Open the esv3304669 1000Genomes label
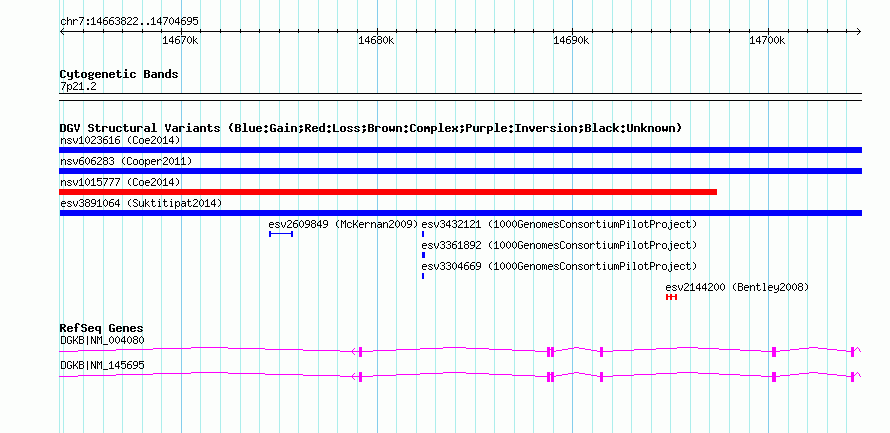Image resolution: width=890 pixels, height=433 pixels. point(559,266)
